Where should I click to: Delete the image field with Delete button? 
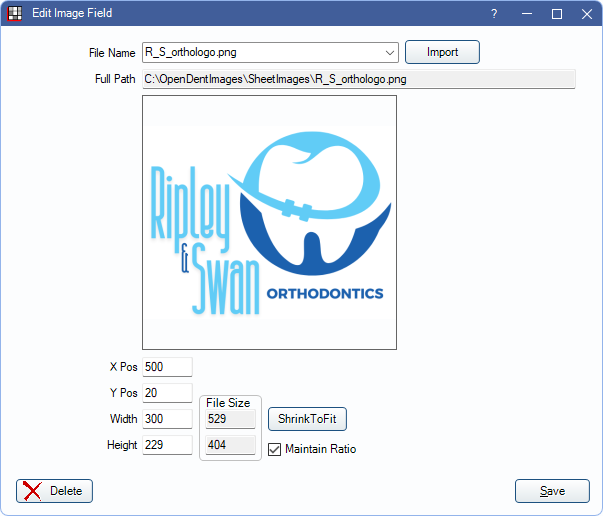point(55,491)
